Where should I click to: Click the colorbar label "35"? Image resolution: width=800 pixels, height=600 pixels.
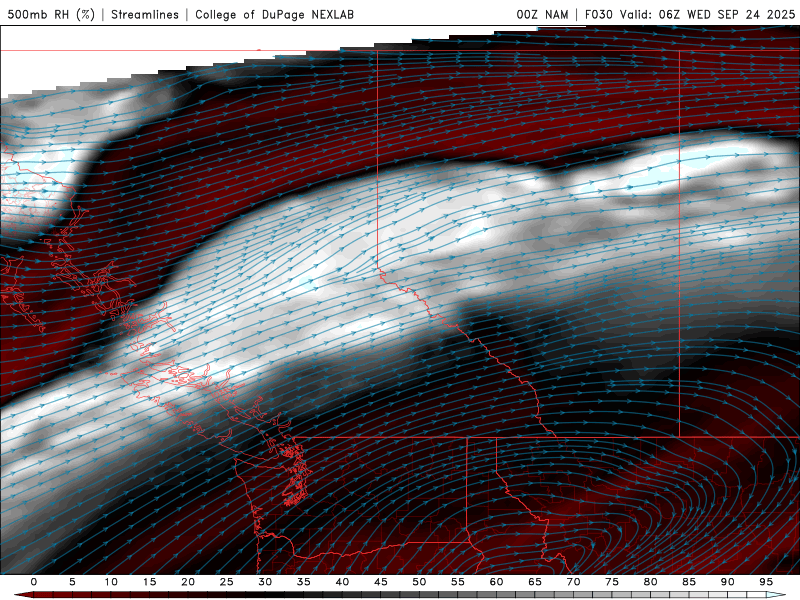[304, 582]
